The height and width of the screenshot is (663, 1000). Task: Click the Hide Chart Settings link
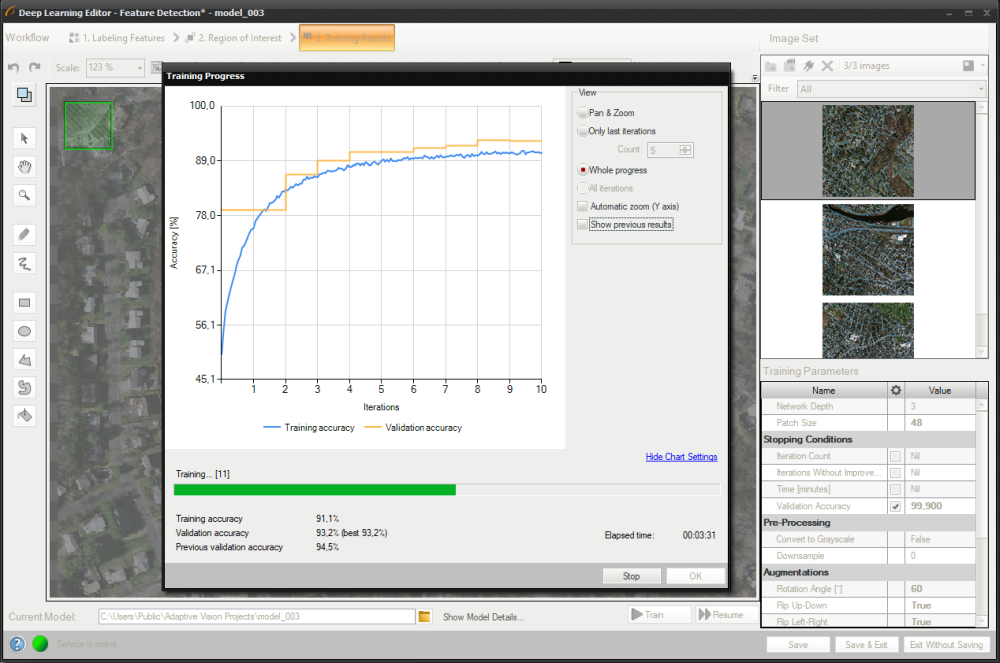[681, 457]
